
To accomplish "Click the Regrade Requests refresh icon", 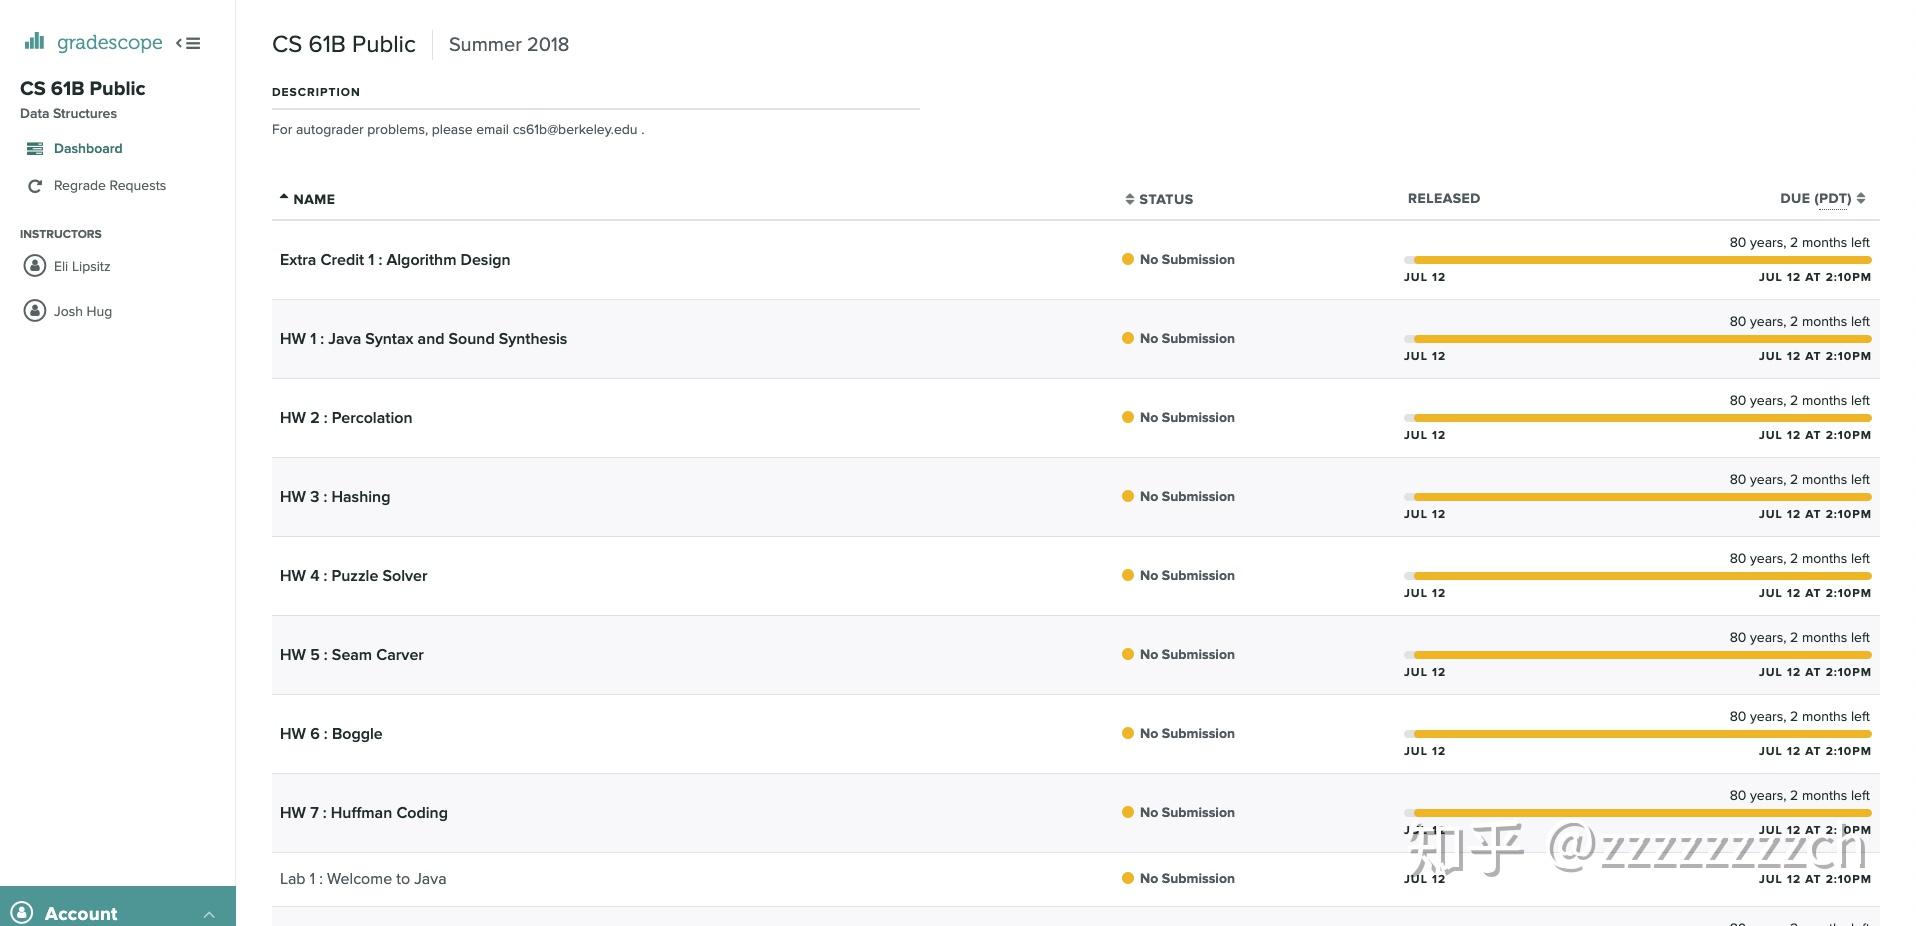I will (x=35, y=186).
